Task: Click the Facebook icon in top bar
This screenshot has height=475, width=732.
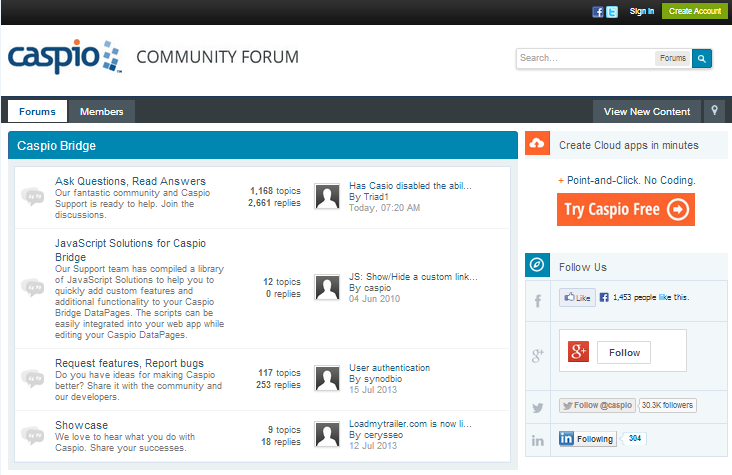Action: click(x=598, y=11)
